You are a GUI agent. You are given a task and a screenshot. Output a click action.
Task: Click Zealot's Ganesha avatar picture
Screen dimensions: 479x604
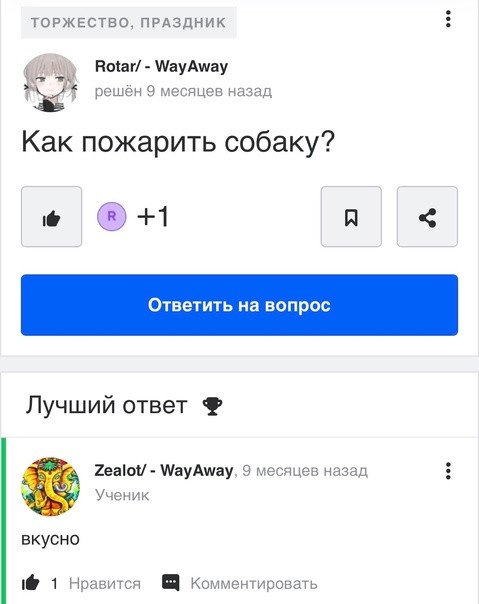(50, 487)
